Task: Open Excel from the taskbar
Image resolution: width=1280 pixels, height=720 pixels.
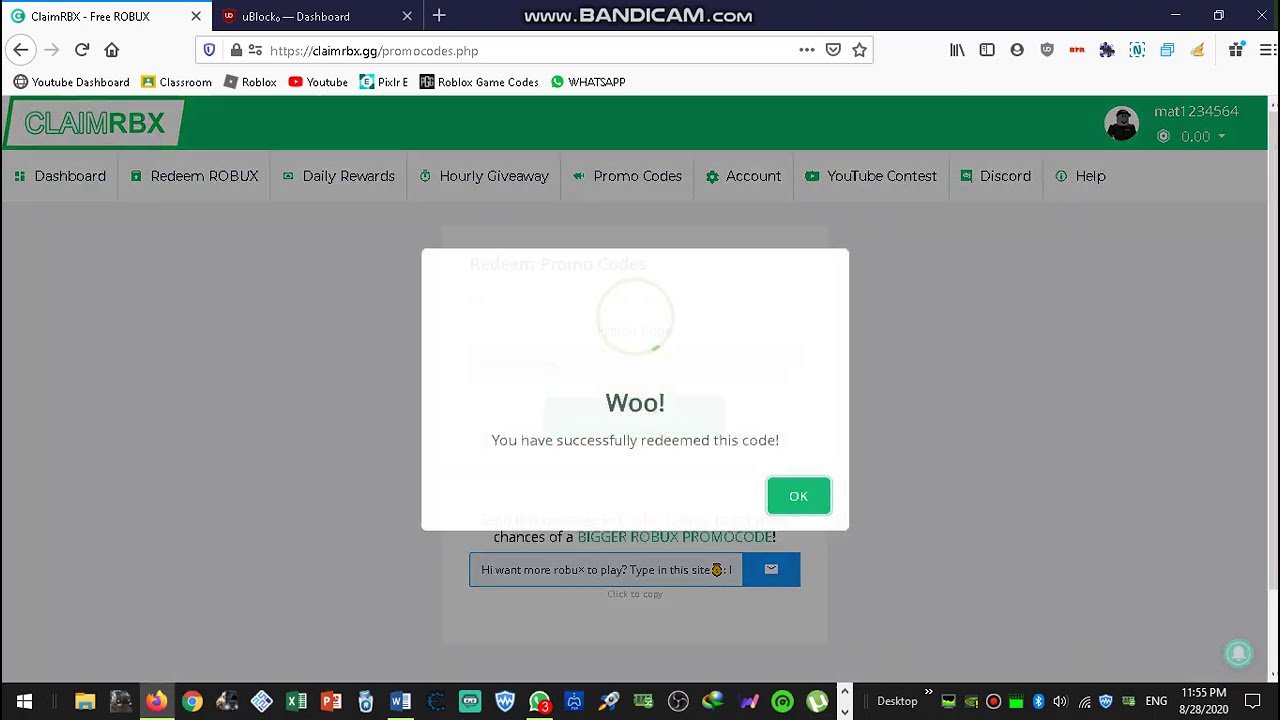Action: click(296, 702)
